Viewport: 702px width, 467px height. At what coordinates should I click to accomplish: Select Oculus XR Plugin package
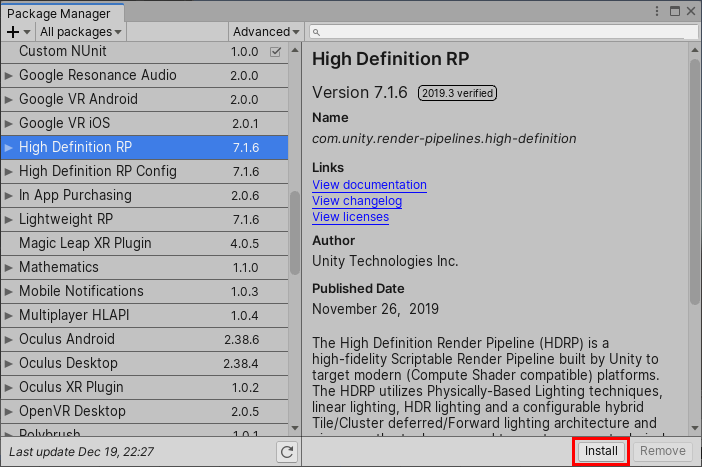click(x=145, y=387)
